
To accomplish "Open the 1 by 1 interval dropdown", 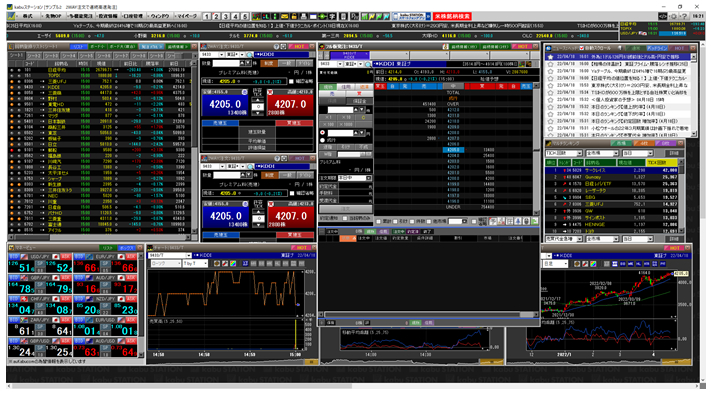I will (x=195, y=263).
